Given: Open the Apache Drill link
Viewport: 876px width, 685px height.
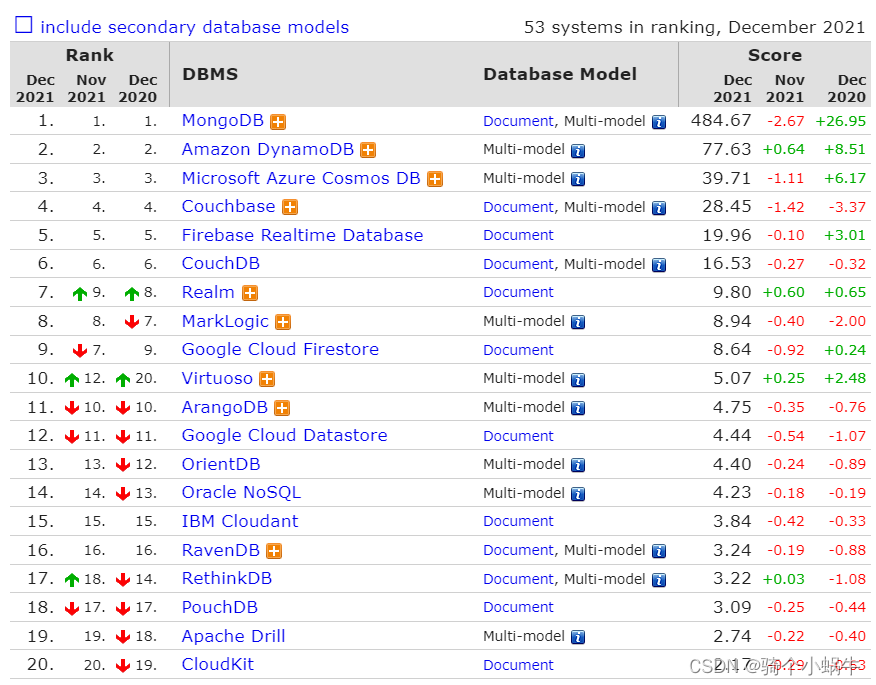Looking at the screenshot, I should pos(233,636).
